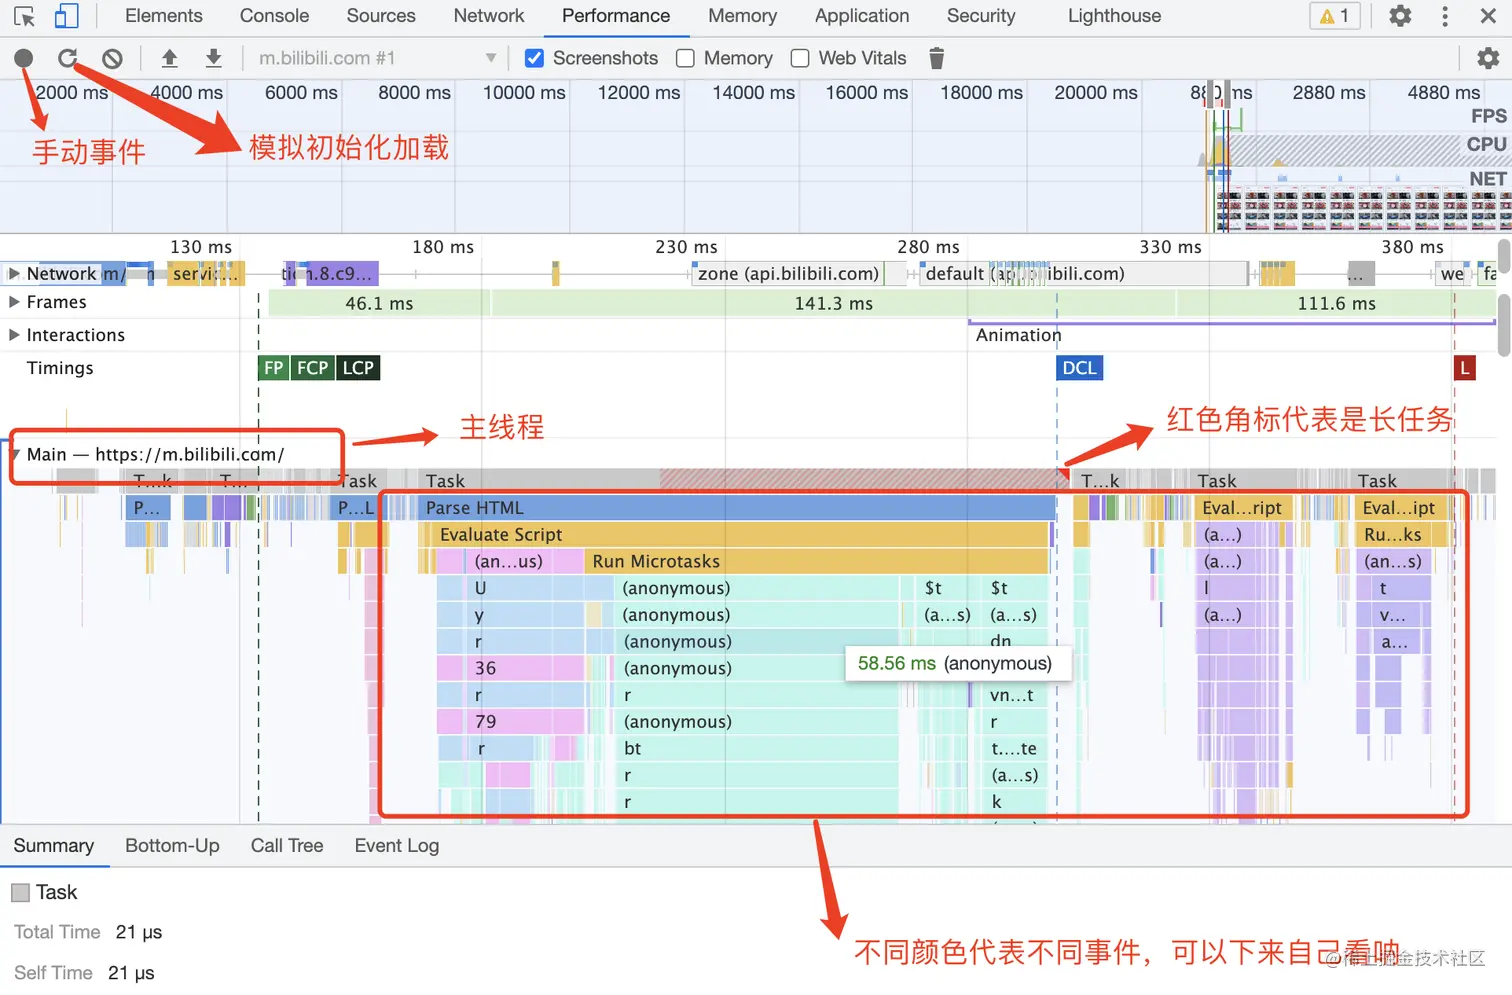The height and width of the screenshot is (995, 1512).
Task: Switch to the Lighthouse tab
Action: point(1115,16)
